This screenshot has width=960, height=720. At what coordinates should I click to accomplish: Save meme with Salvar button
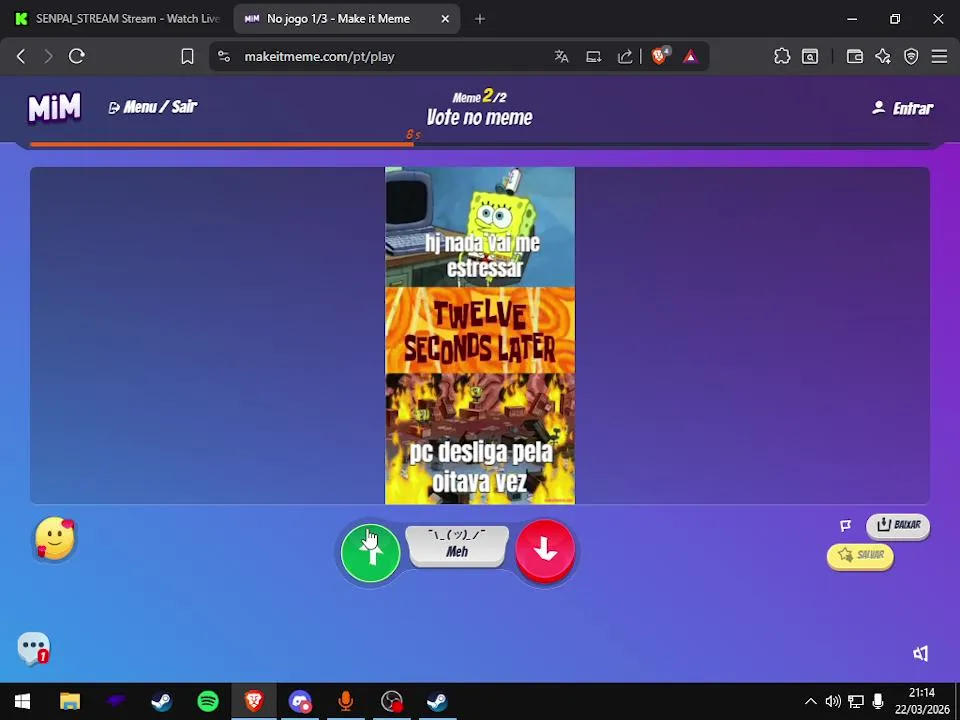(860, 555)
